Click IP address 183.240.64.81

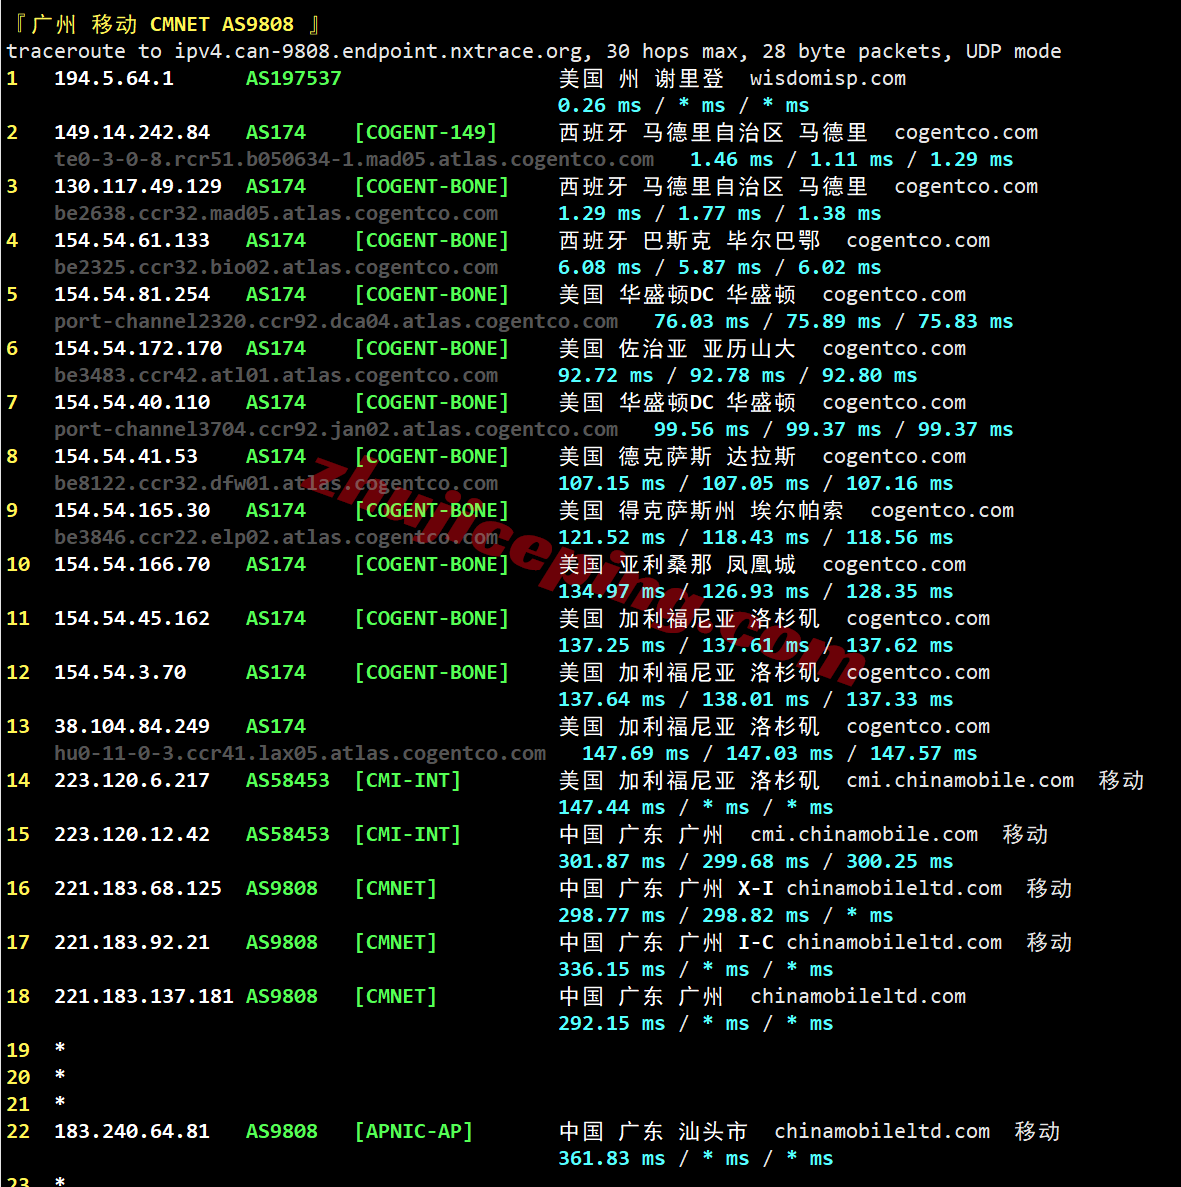[132, 1132]
